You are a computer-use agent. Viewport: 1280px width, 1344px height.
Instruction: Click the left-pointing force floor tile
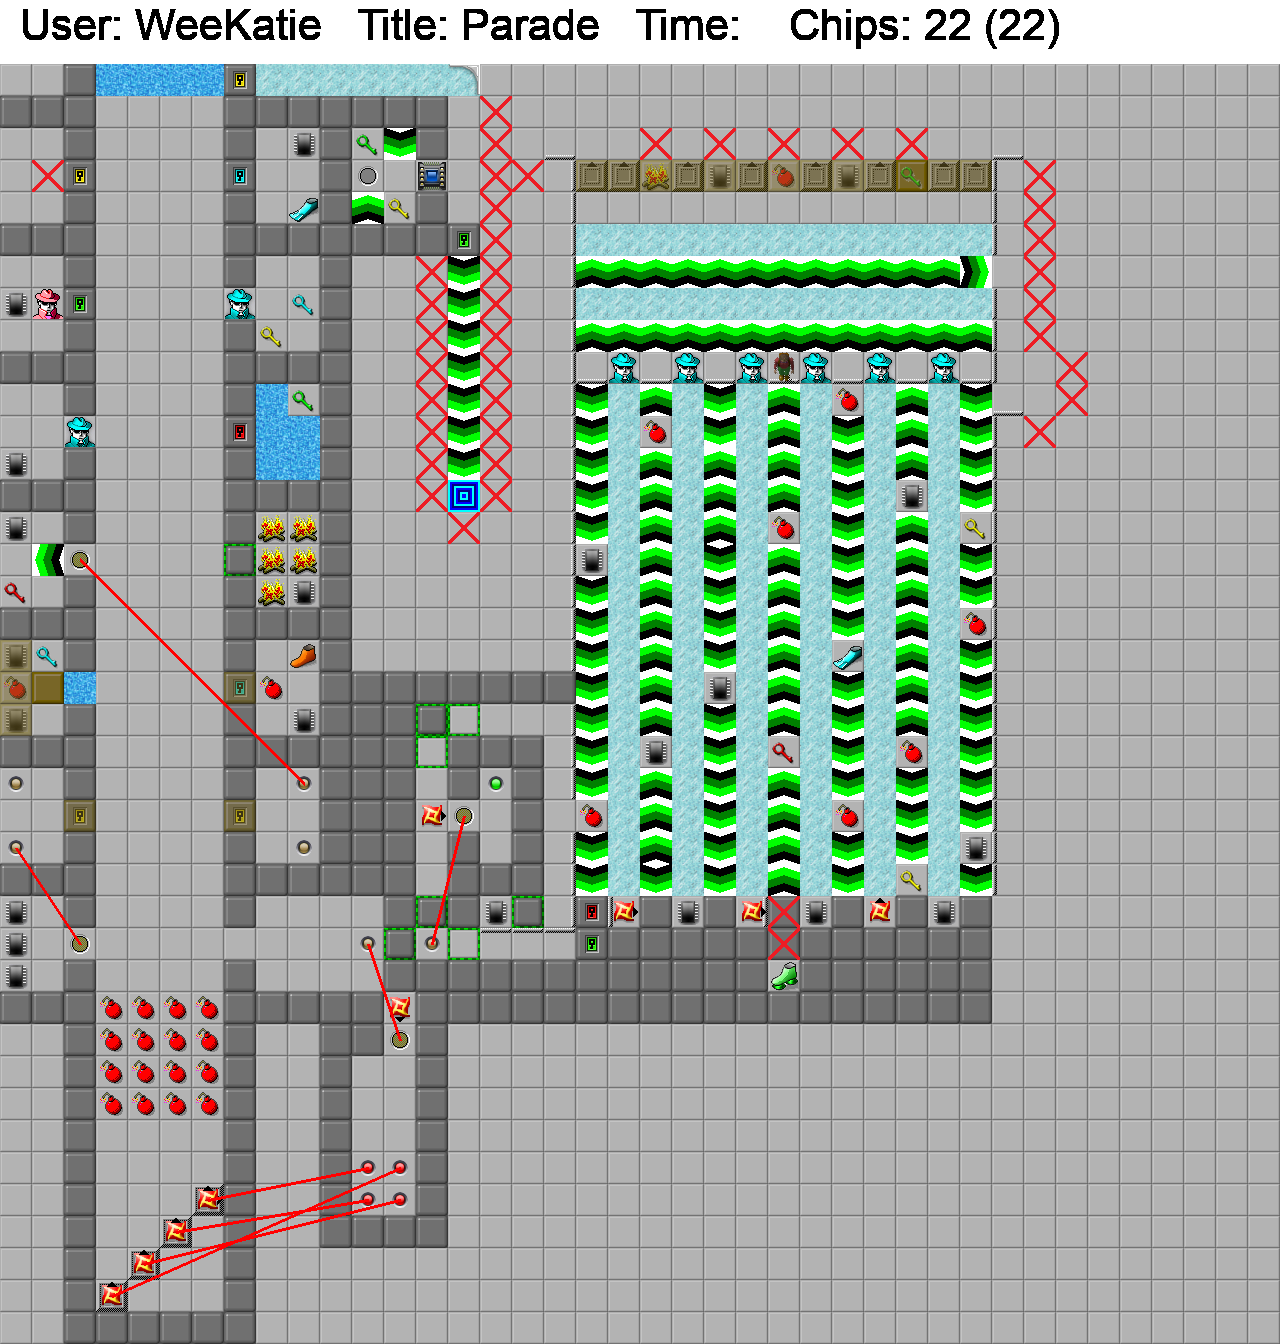(x=48, y=560)
